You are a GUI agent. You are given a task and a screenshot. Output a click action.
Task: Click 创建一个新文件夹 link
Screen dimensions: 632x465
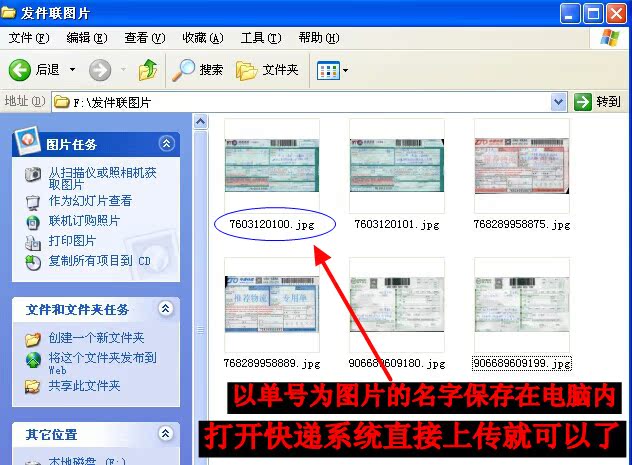pyautogui.click(x=96, y=337)
